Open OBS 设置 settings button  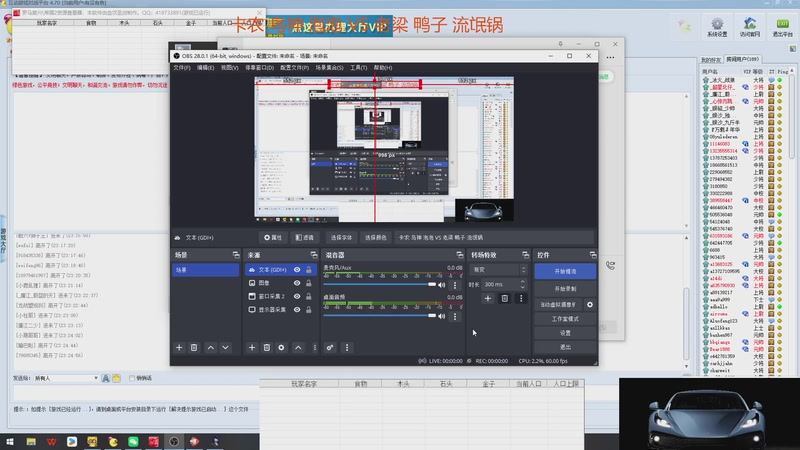tap(565, 333)
